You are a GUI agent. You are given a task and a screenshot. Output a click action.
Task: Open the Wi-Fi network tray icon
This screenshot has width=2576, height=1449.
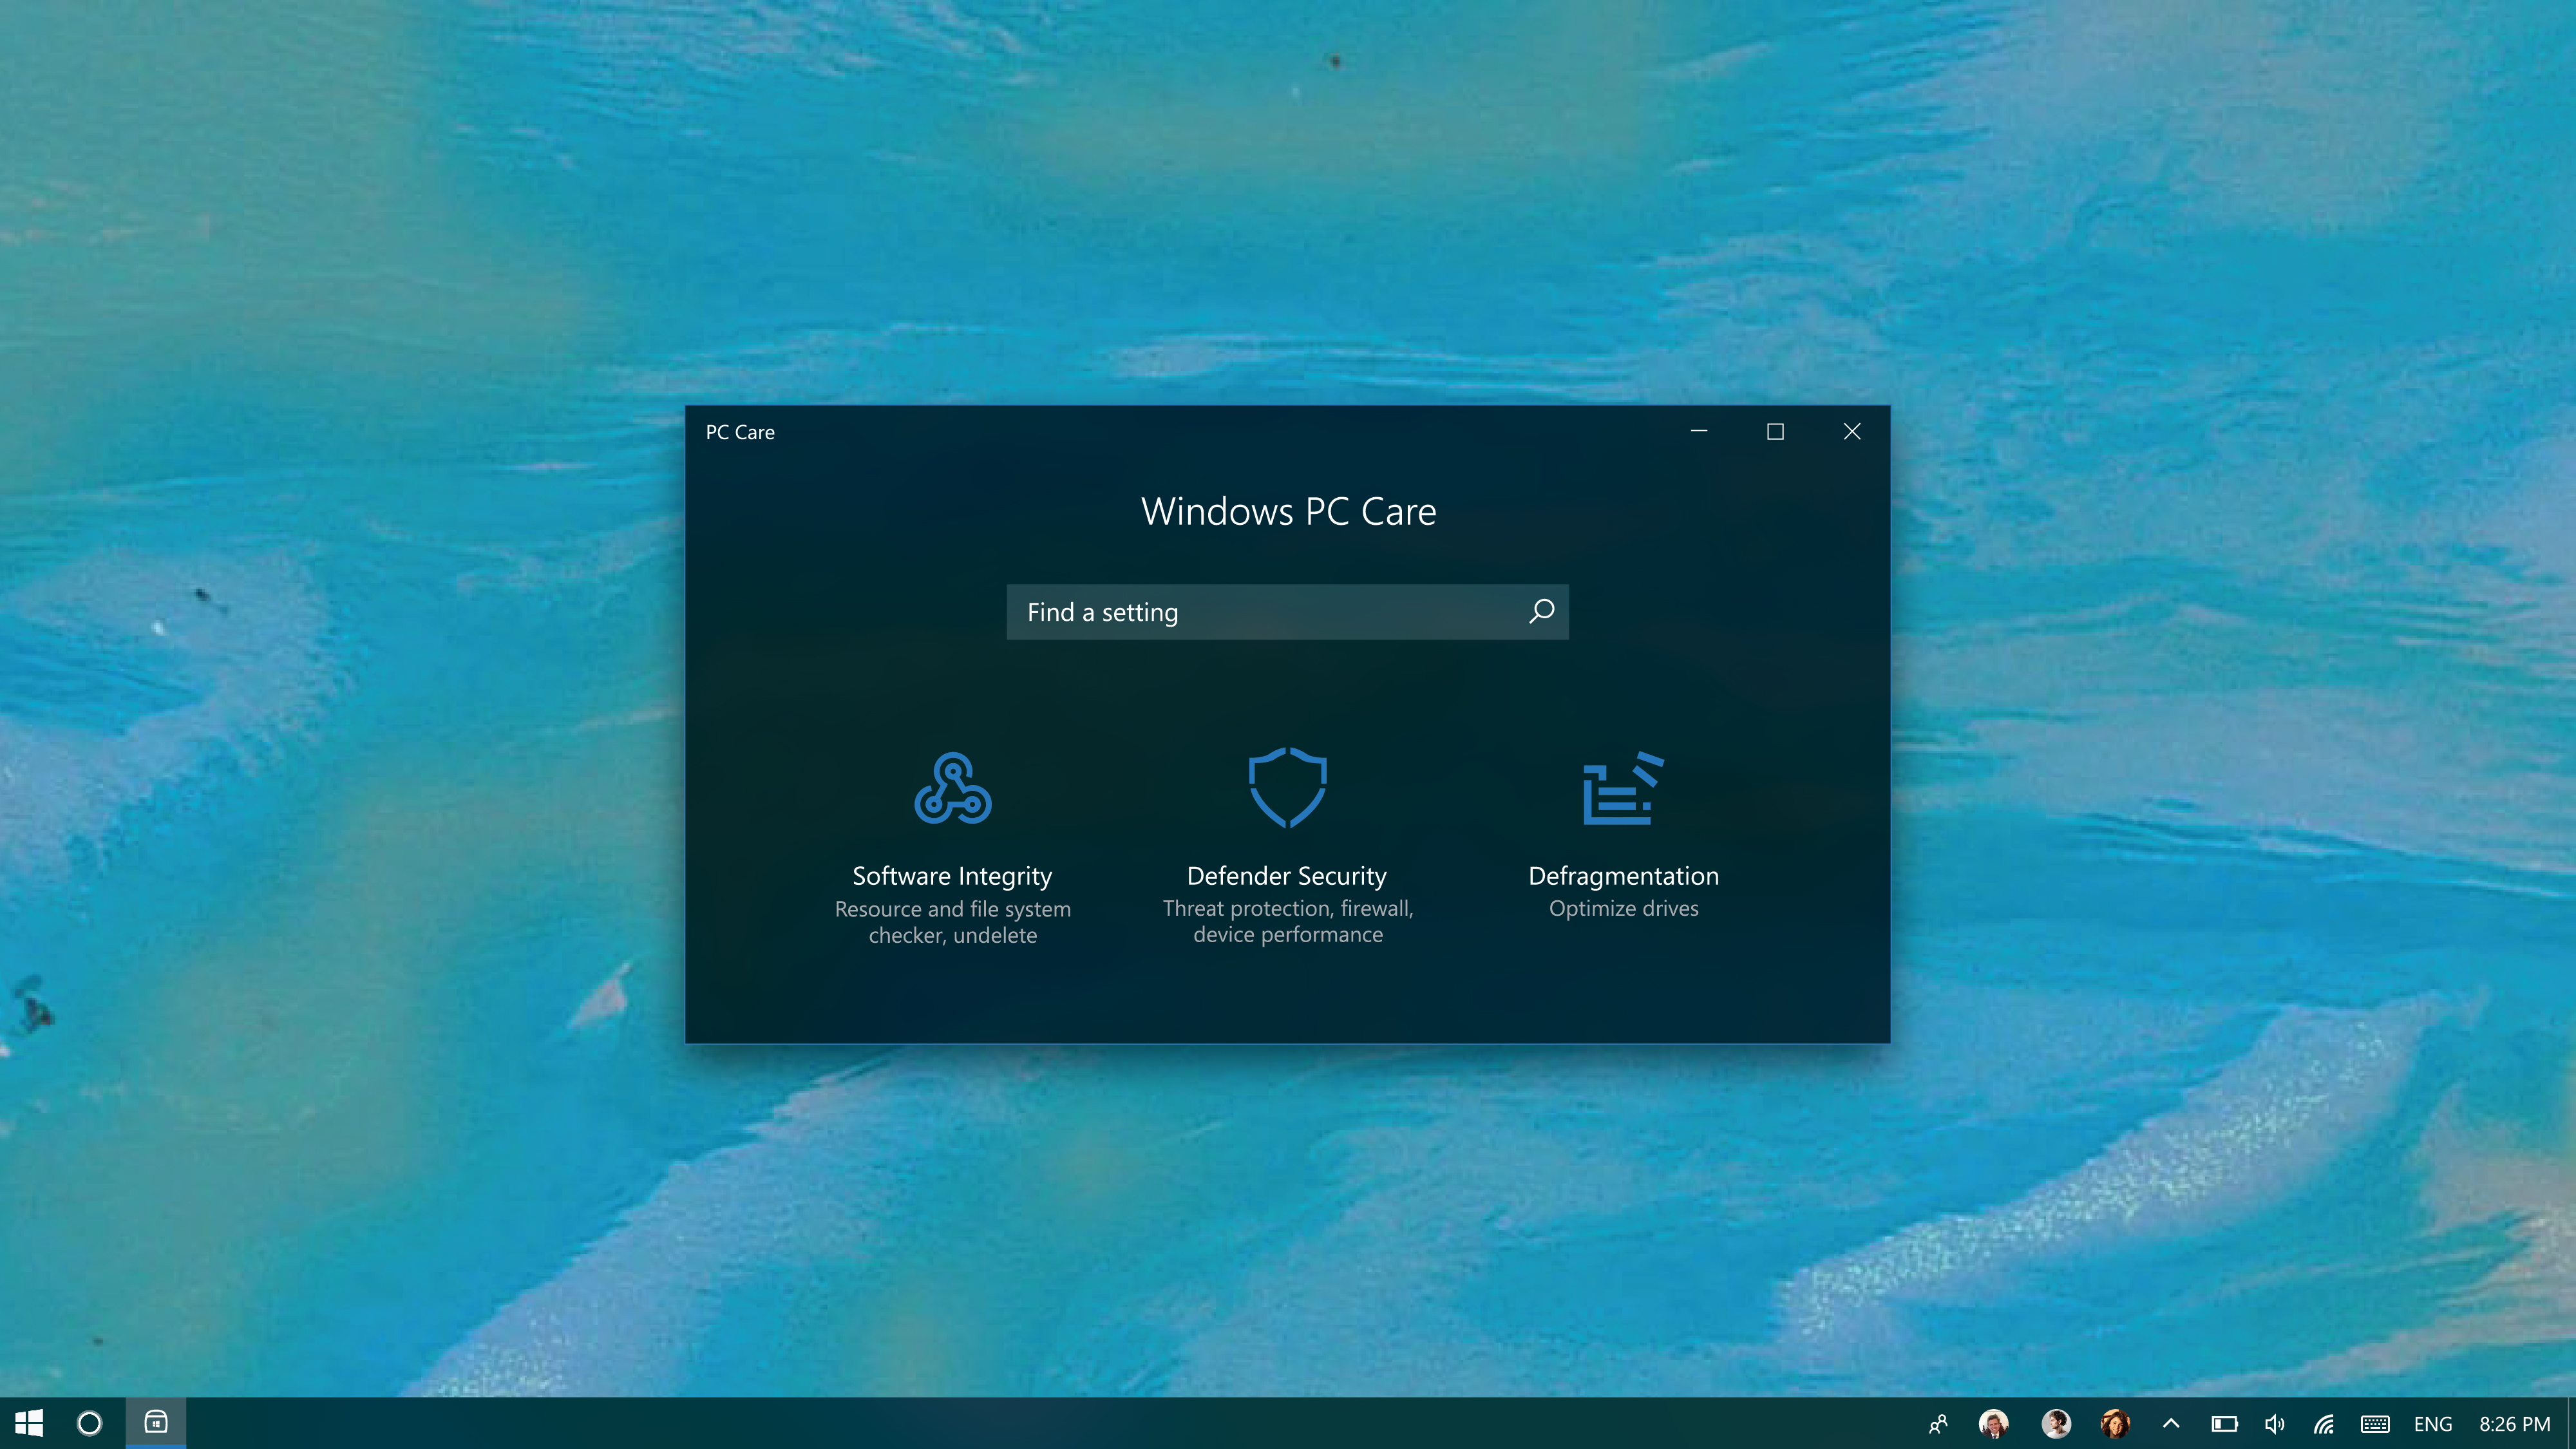tap(2324, 1423)
